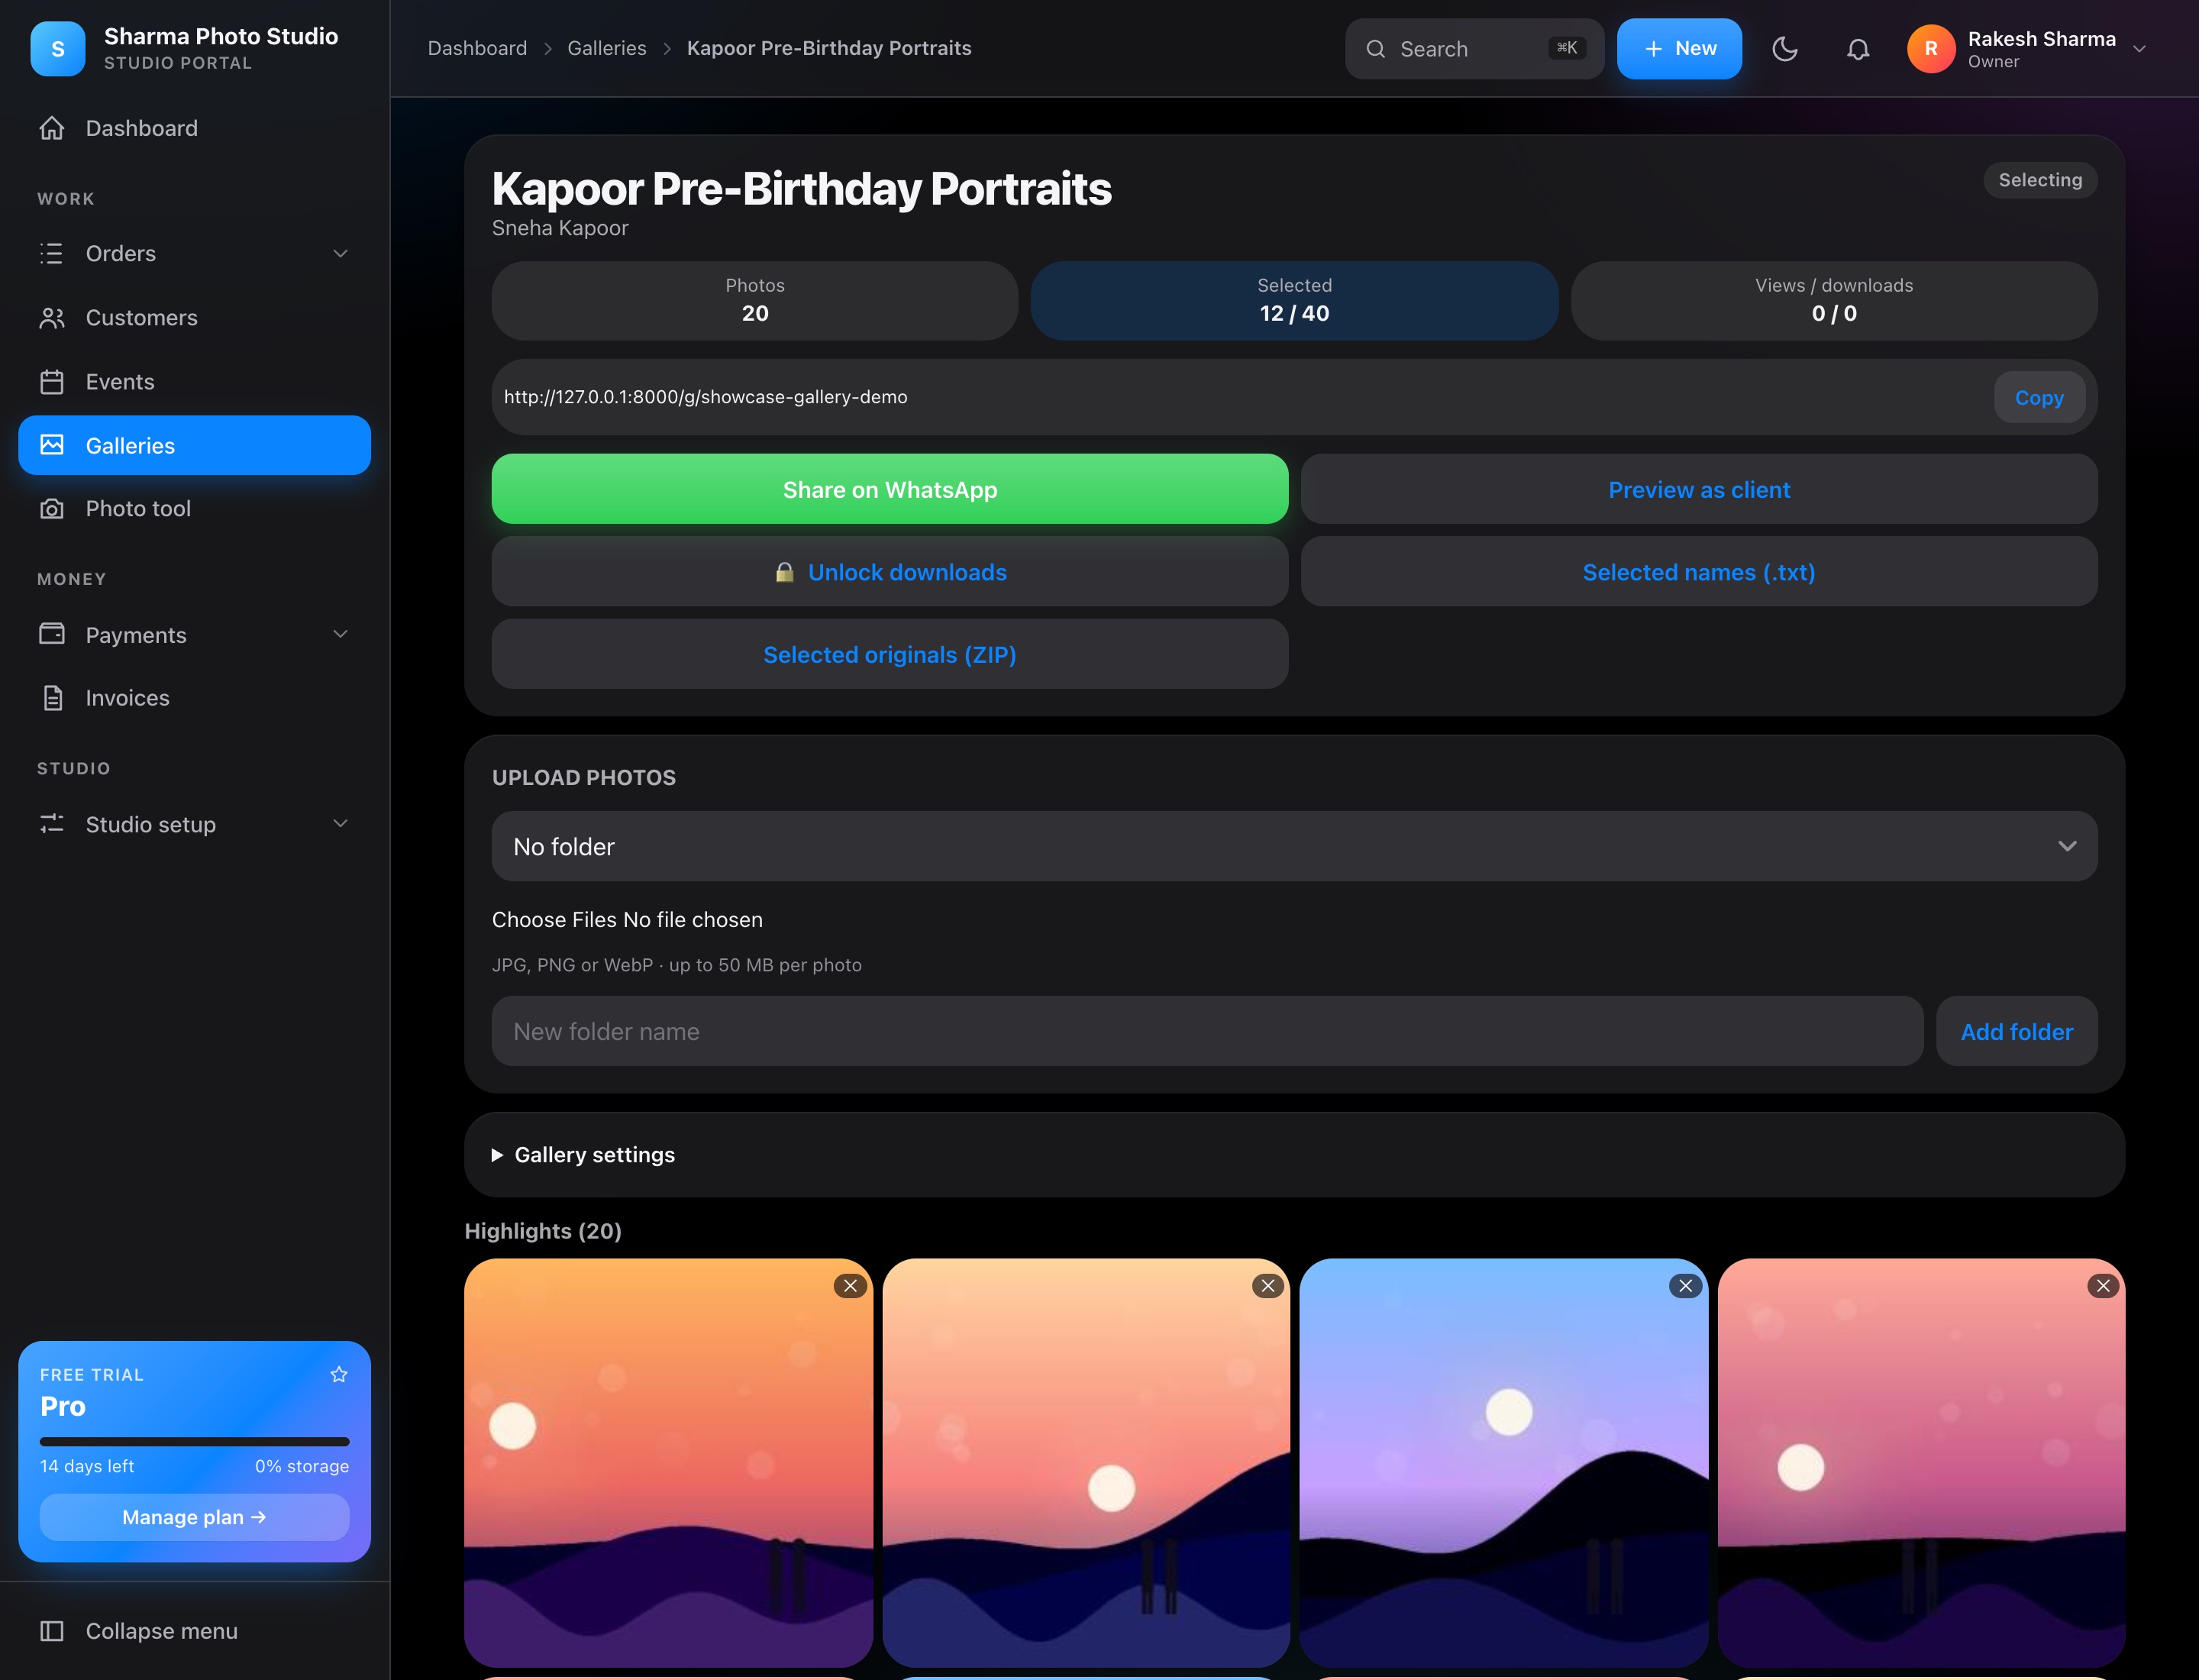
Task: Expand the Payments submenu chevron
Action: click(340, 635)
